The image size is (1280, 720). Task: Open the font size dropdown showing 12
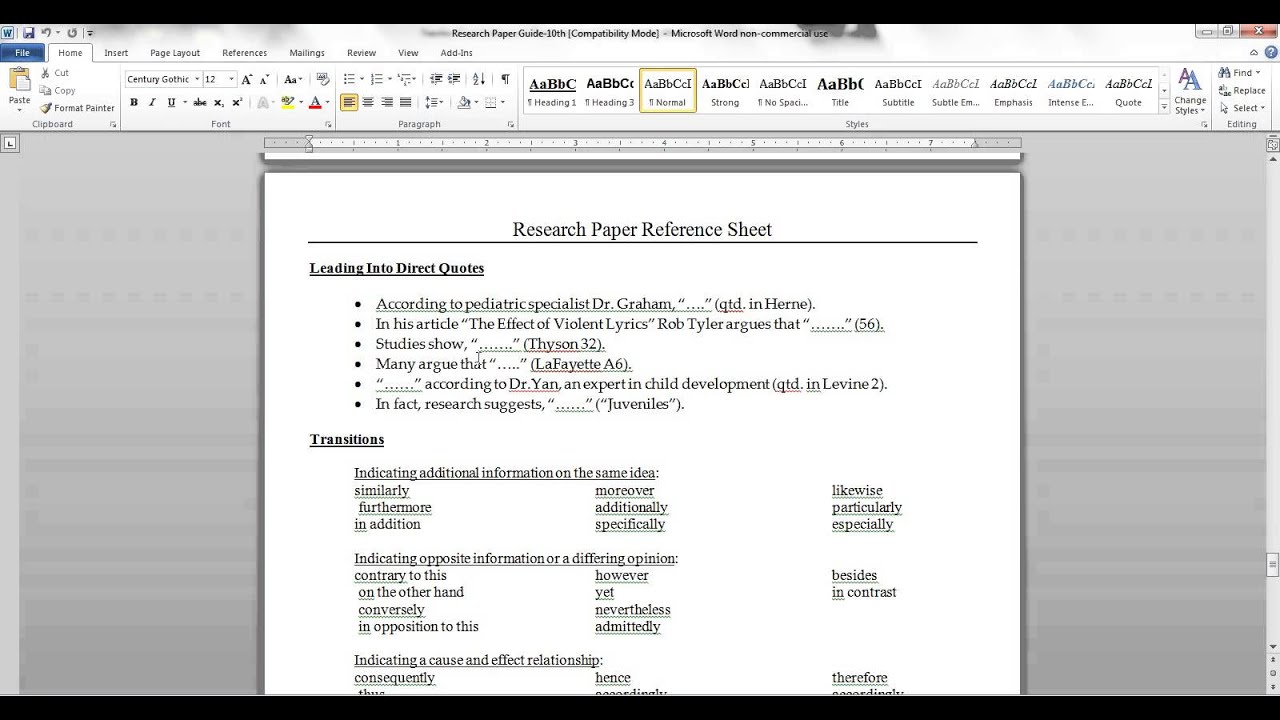tap(231, 79)
